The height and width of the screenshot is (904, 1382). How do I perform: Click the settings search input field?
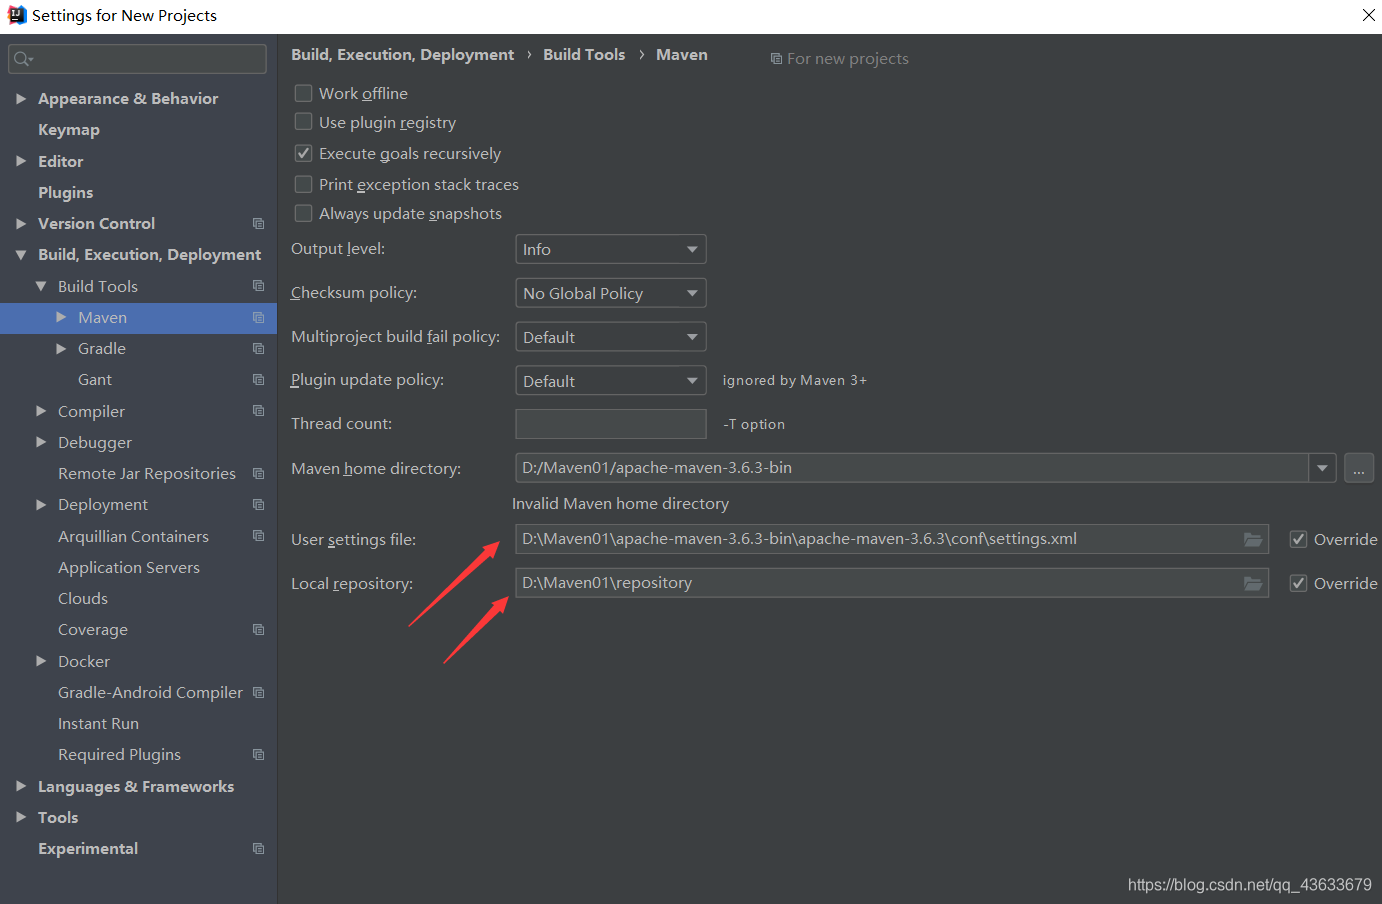(138, 59)
